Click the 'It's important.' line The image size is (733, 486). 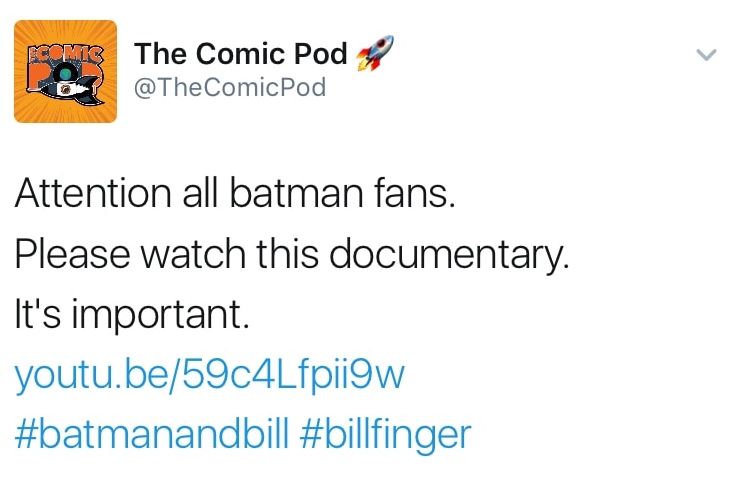130,316
